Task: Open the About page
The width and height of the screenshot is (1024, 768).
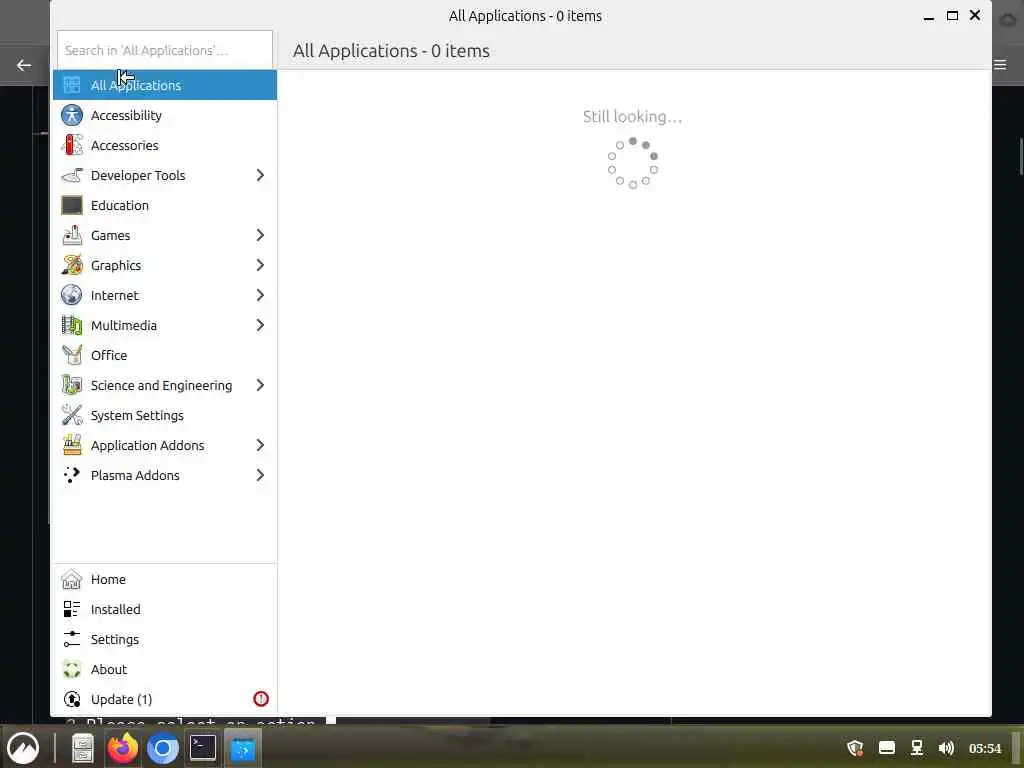Action: (165, 669)
